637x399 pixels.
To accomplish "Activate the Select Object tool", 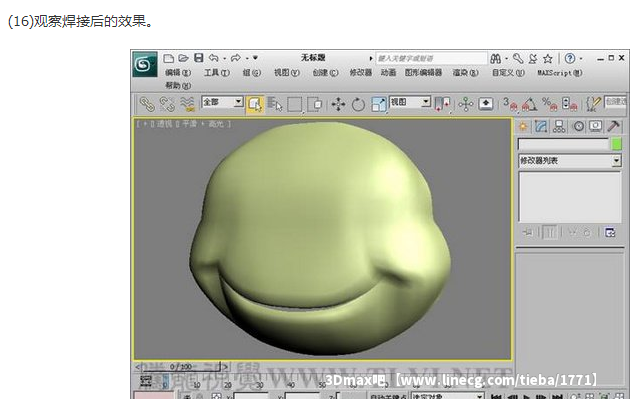I will point(255,104).
